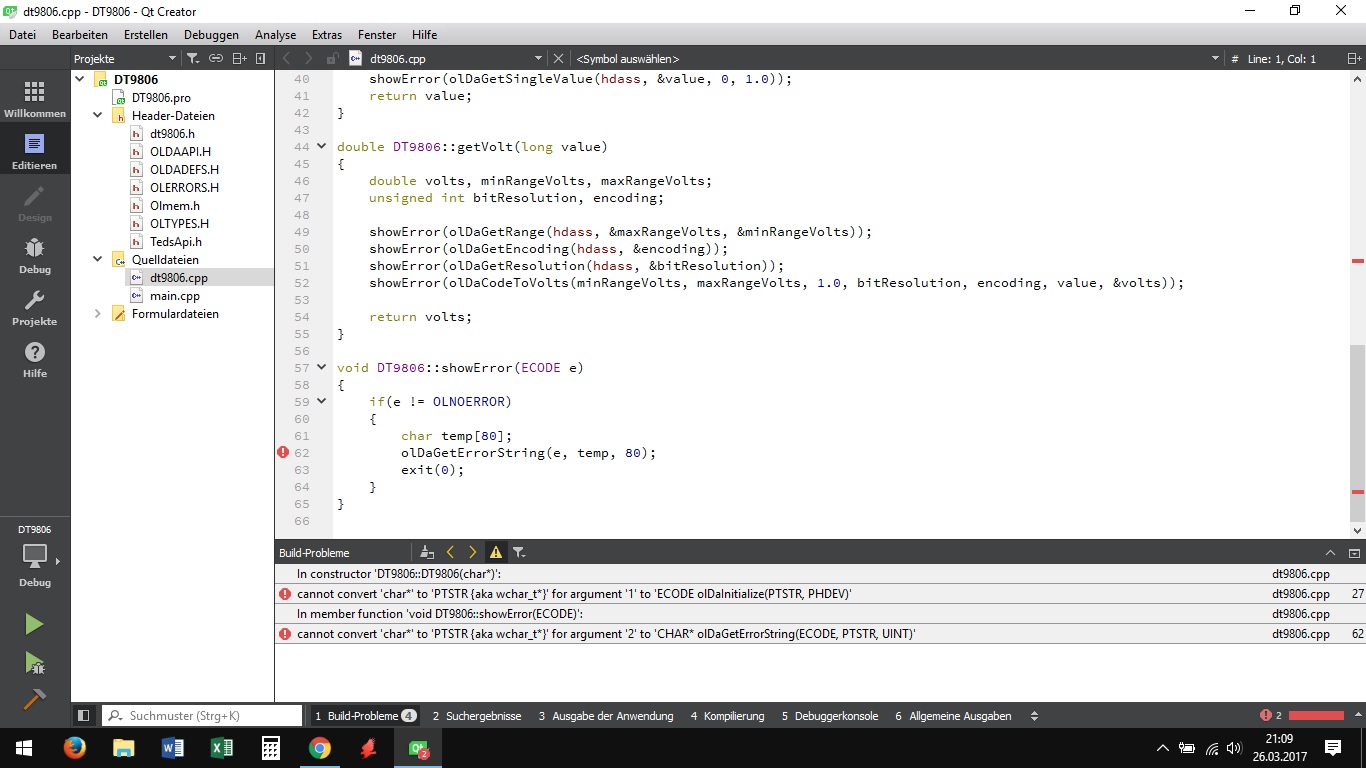Clear the Build-Probleme list
The height and width of the screenshot is (768, 1366).
pyautogui.click(x=427, y=552)
